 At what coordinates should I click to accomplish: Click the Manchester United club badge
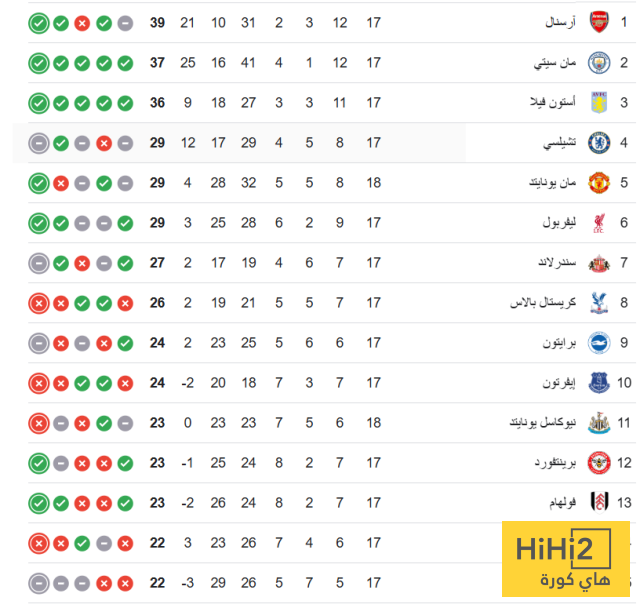(598, 183)
